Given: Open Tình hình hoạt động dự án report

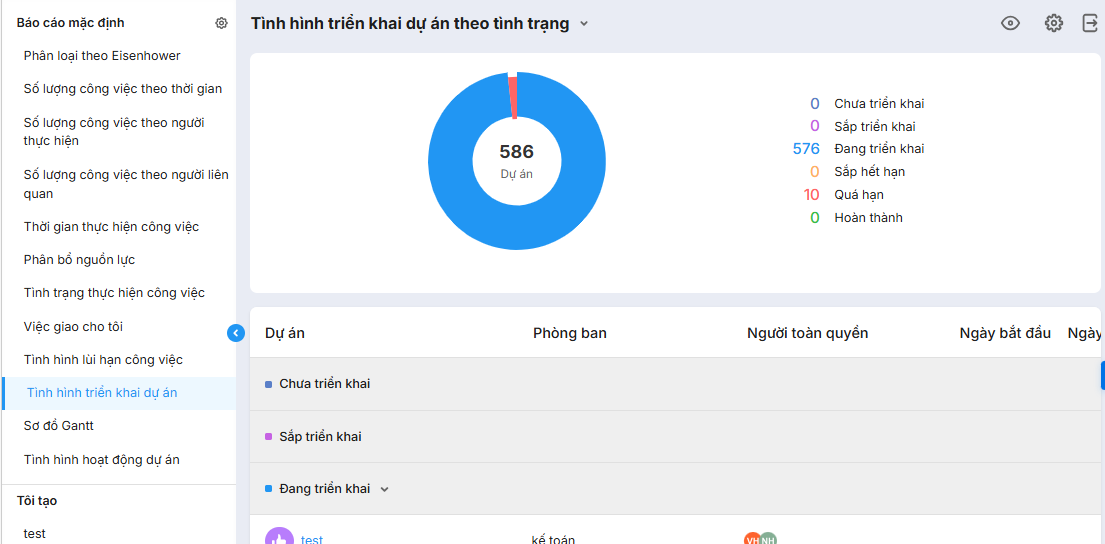Looking at the screenshot, I should (102, 460).
